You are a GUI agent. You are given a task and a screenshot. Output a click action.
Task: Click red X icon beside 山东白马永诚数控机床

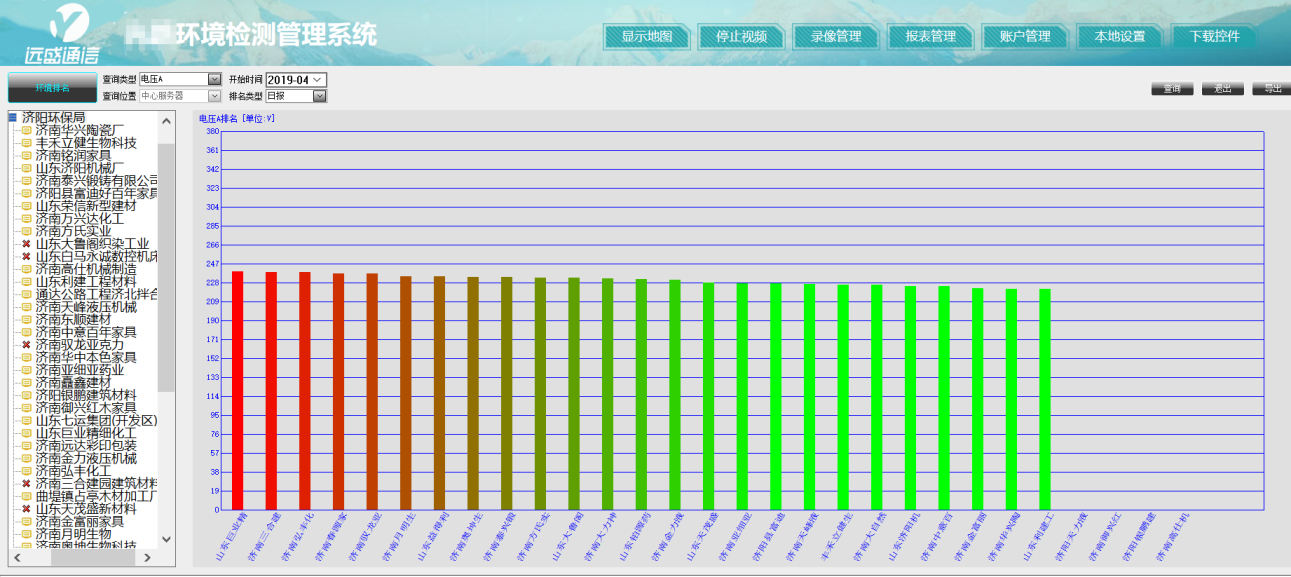tap(26, 257)
